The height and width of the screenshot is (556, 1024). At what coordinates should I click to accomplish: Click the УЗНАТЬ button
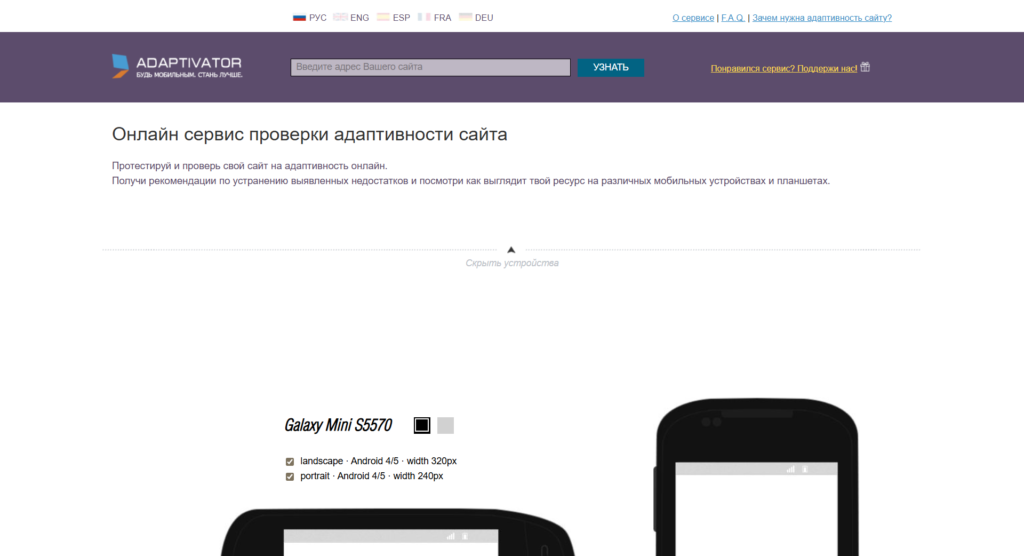point(611,67)
